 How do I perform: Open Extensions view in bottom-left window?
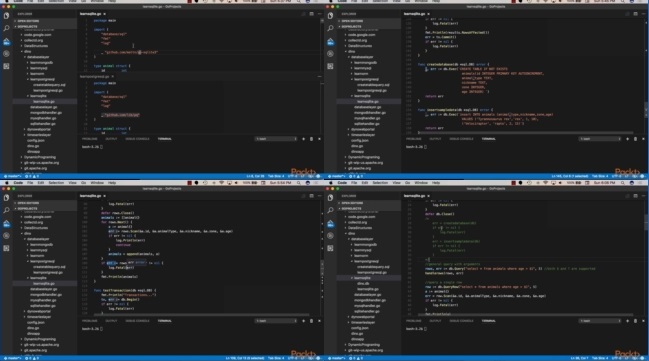point(6,248)
